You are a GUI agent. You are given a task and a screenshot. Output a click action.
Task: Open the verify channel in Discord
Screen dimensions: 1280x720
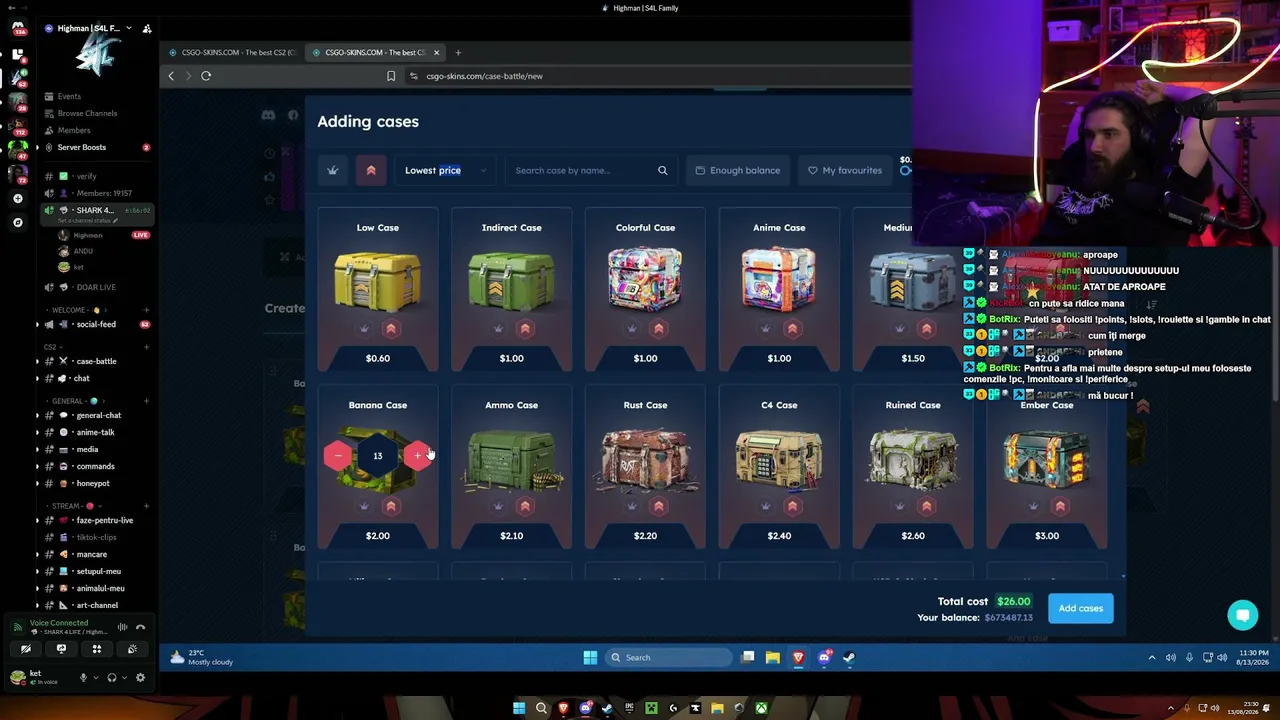click(x=87, y=176)
